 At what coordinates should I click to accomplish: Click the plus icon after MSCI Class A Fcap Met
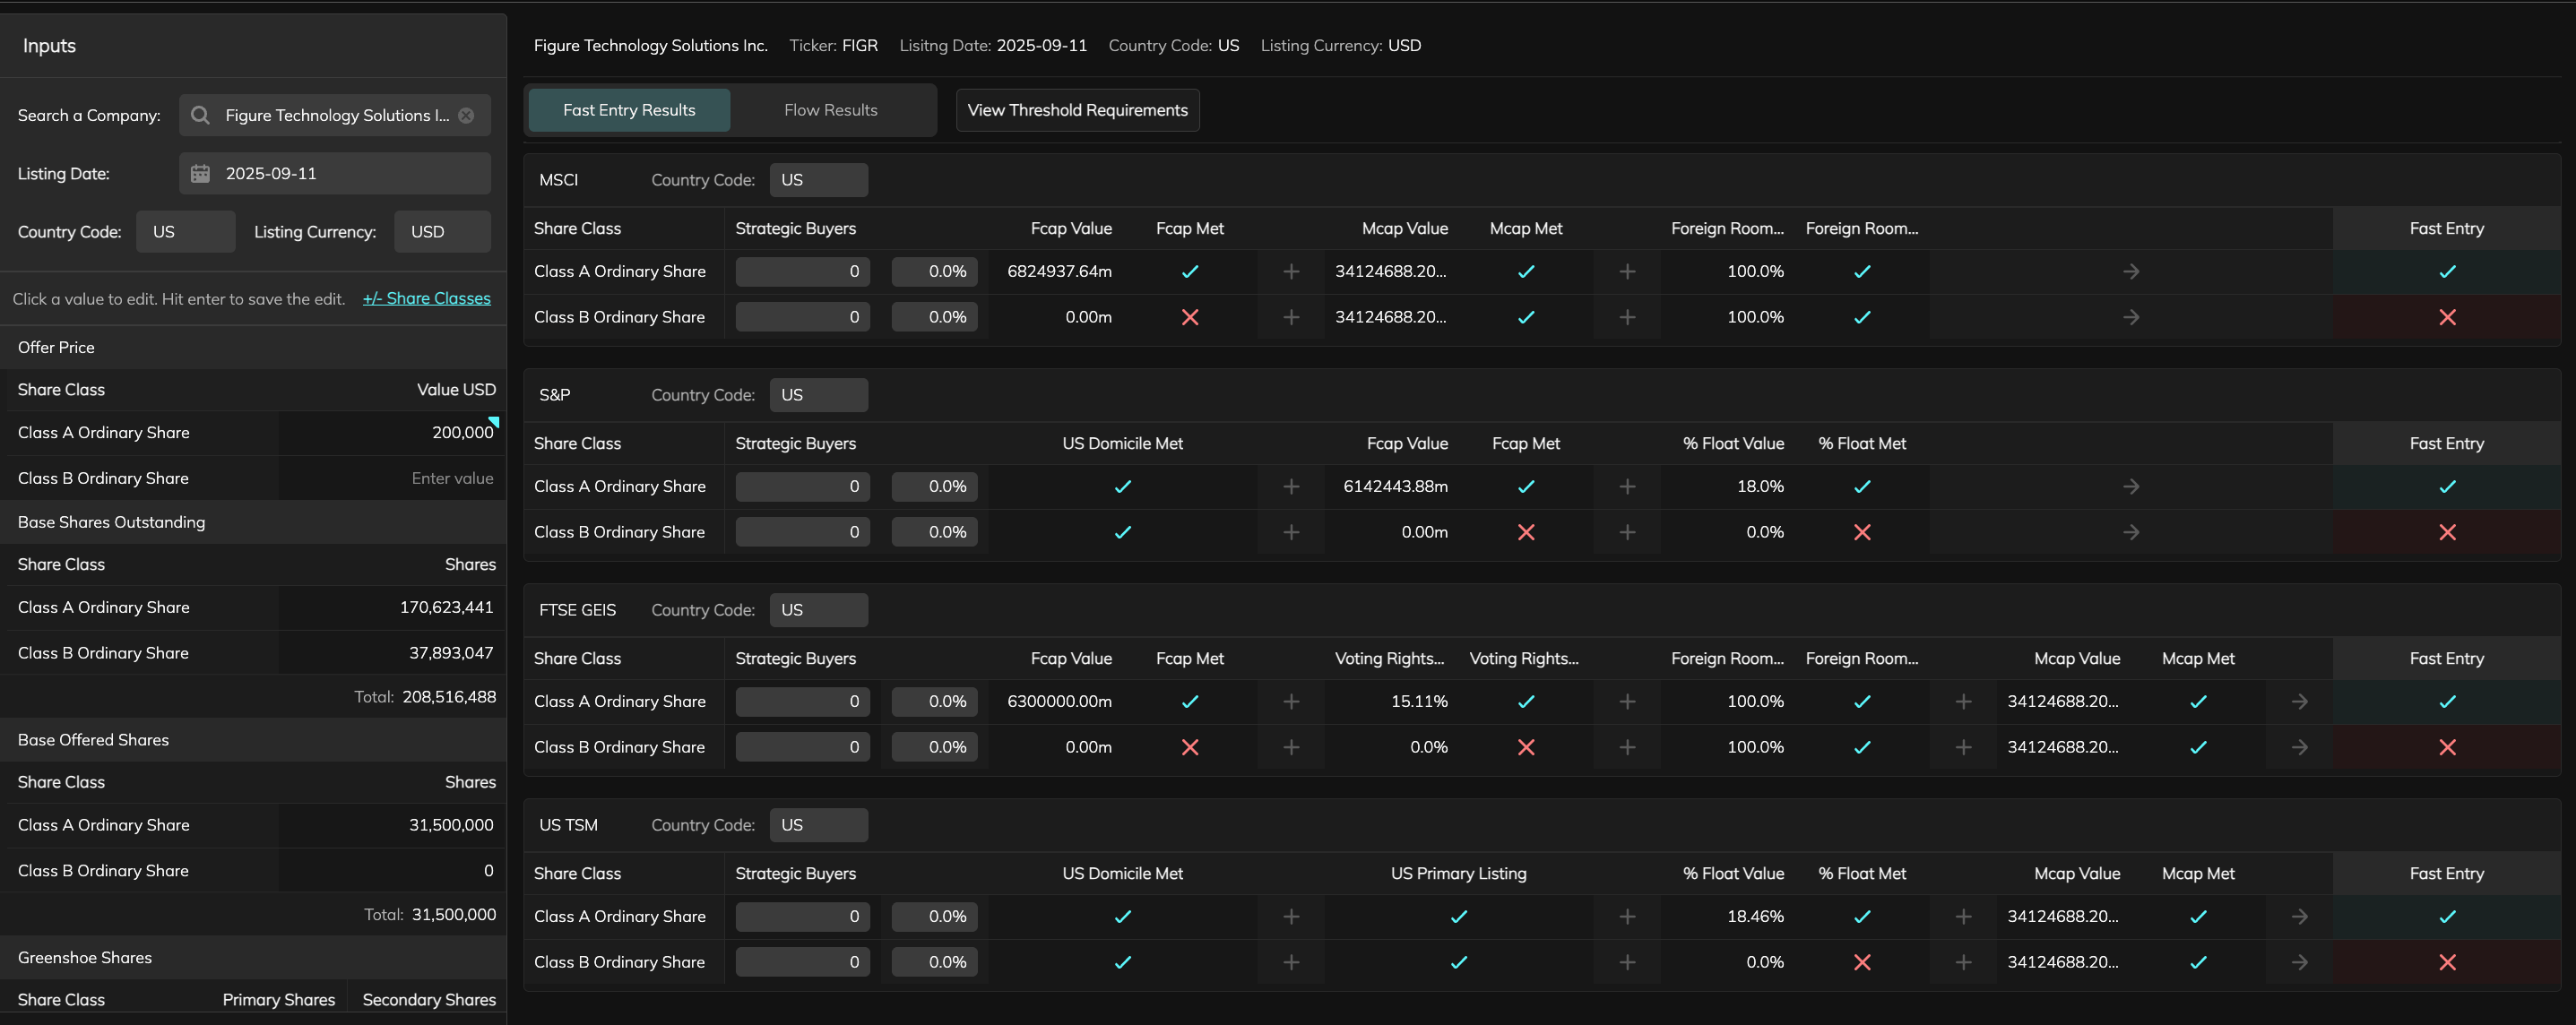1291,271
